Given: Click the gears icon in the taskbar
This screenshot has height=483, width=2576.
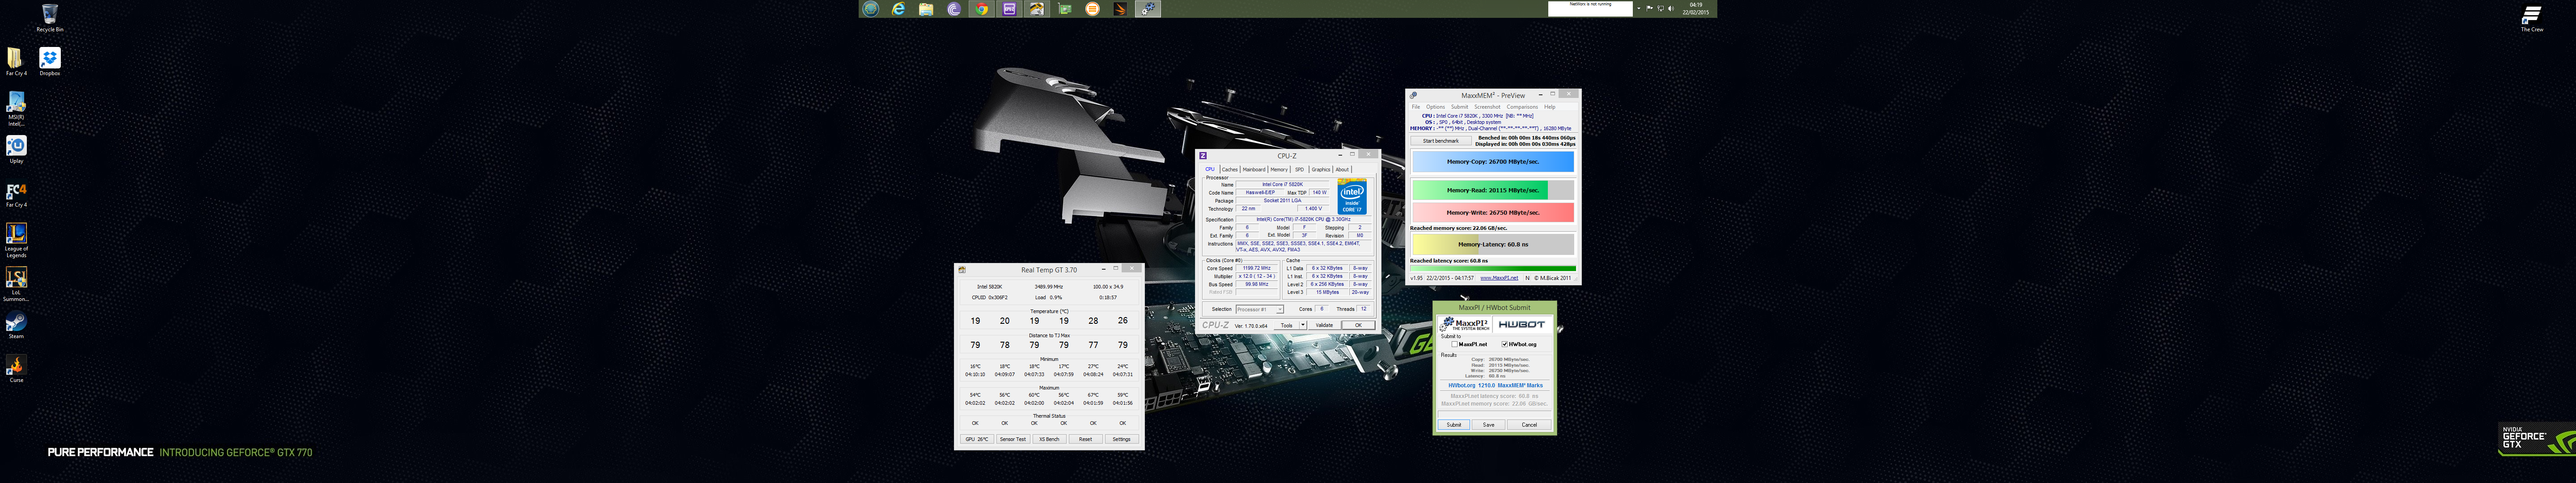Looking at the screenshot, I should coord(1148,9).
